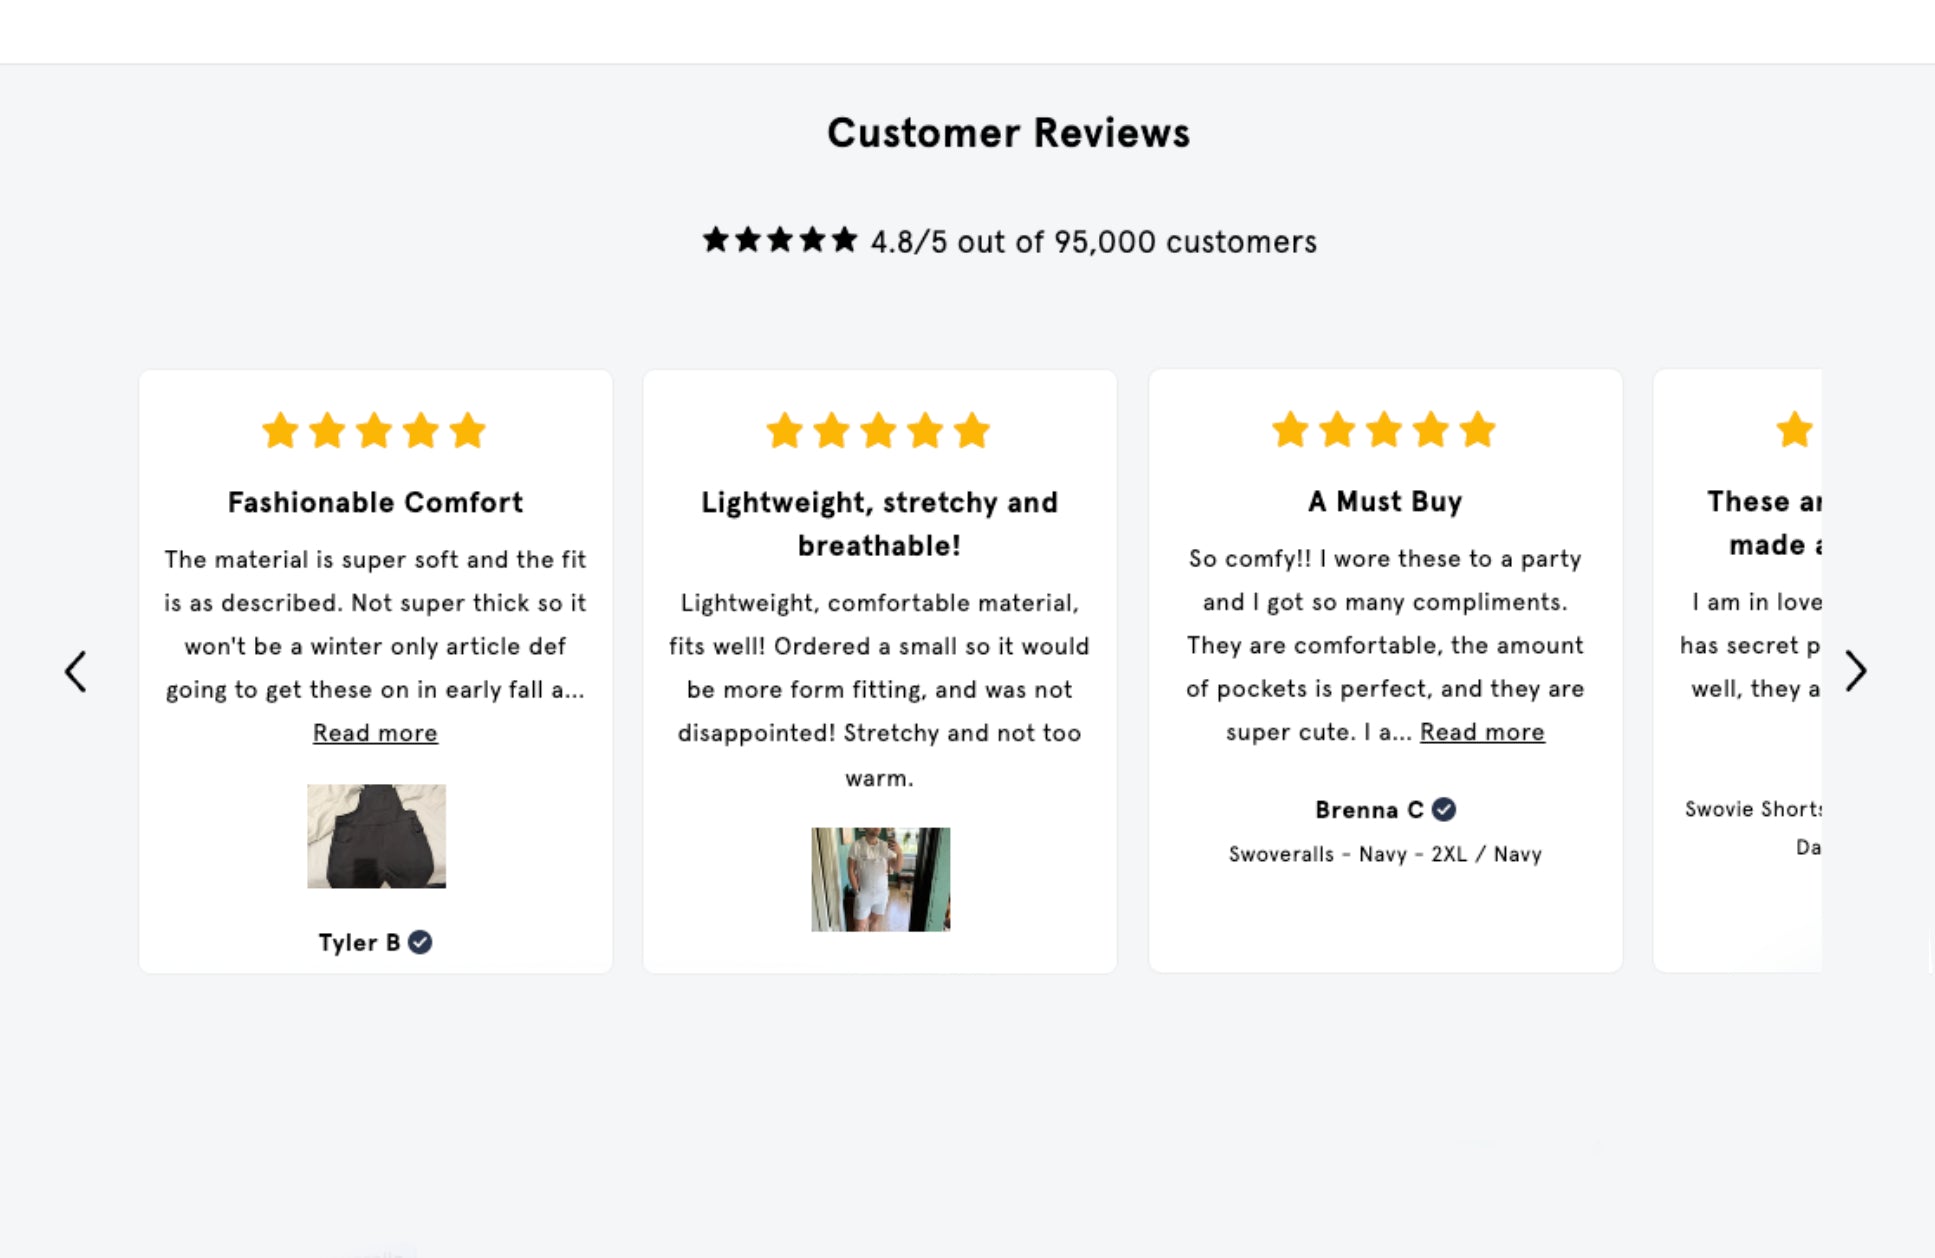Advance carousel with right arrow
1935x1258 pixels.
click(x=1856, y=671)
